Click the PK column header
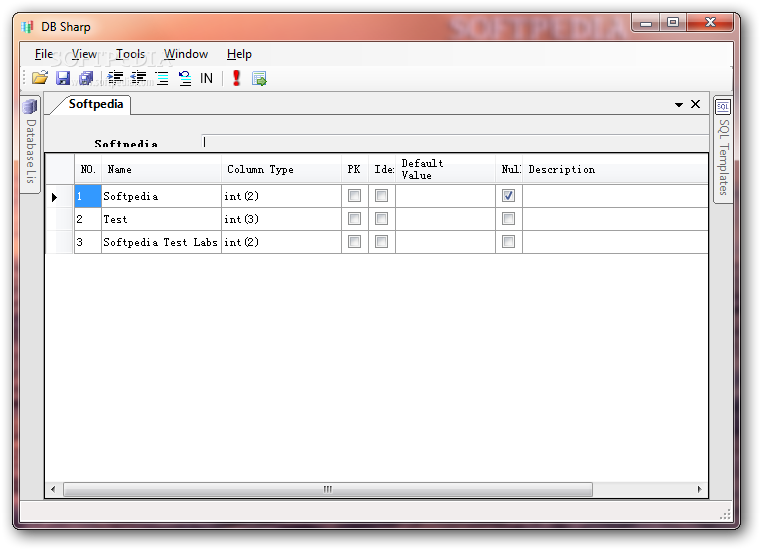The image size is (761, 550). click(355, 169)
